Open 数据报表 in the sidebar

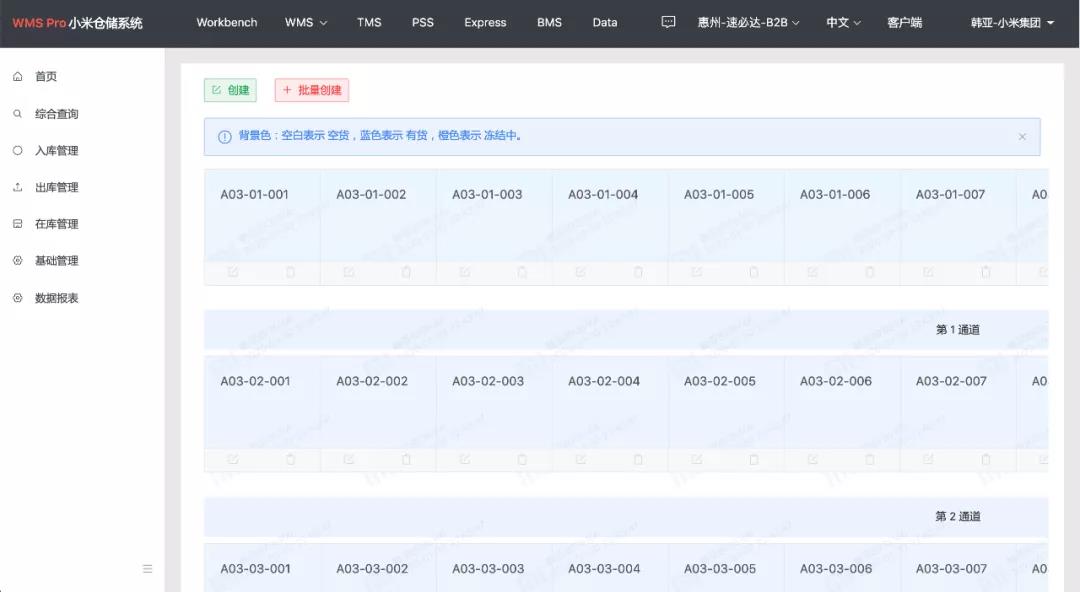coord(56,298)
